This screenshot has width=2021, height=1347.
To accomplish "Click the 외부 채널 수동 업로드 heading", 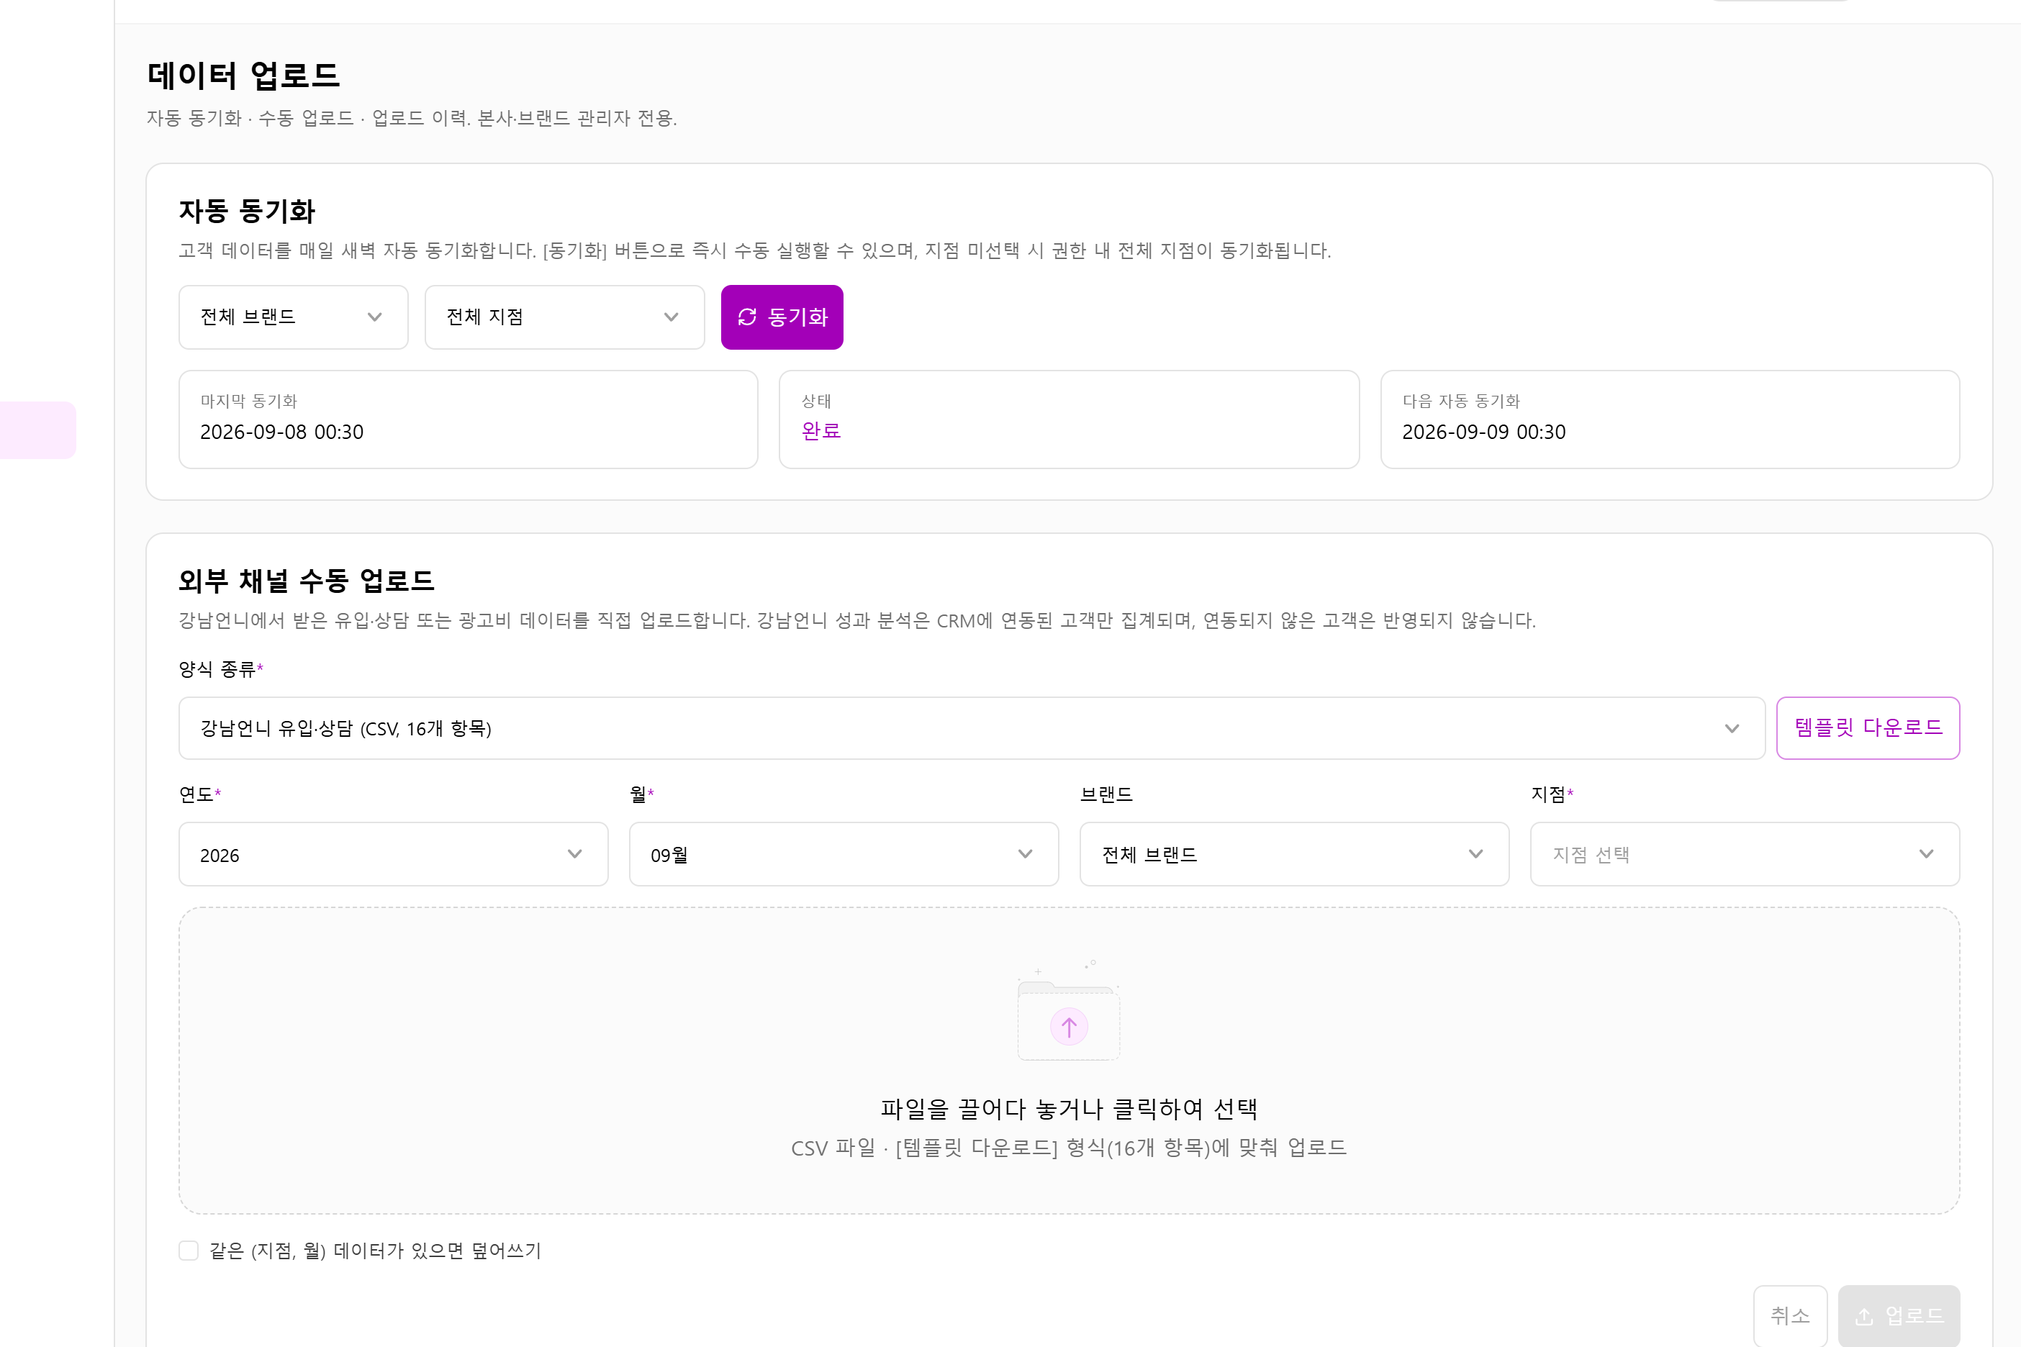I will [x=306, y=581].
